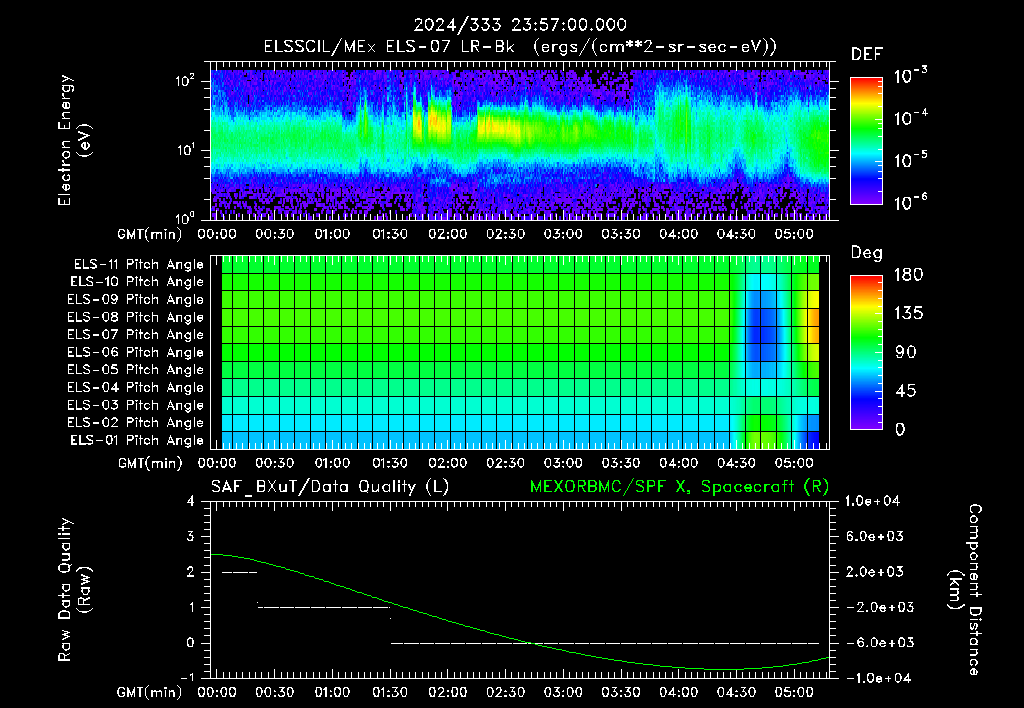1024x708 pixels.
Task: Click the green MEXORBMC/SPF X, Spacecraft label
Action: 679,487
